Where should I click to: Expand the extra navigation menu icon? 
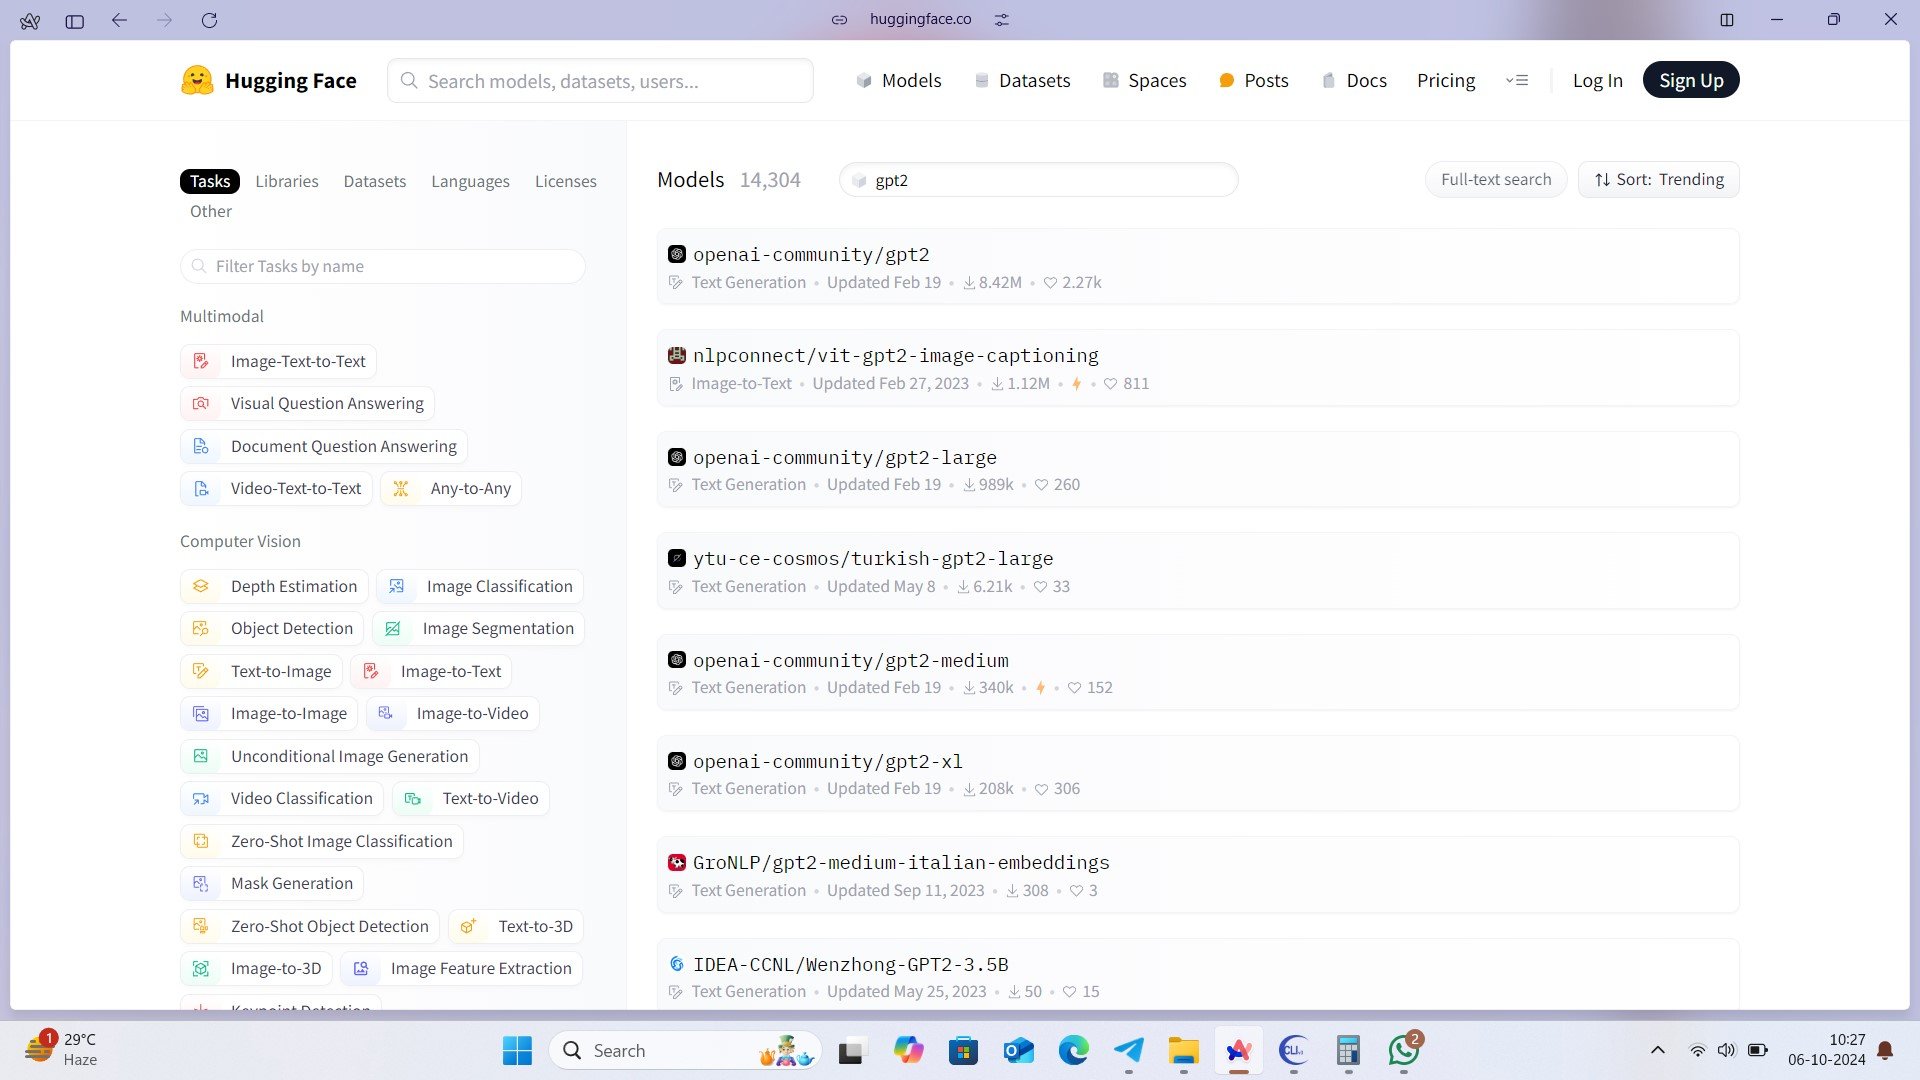[x=1517, y=80]
